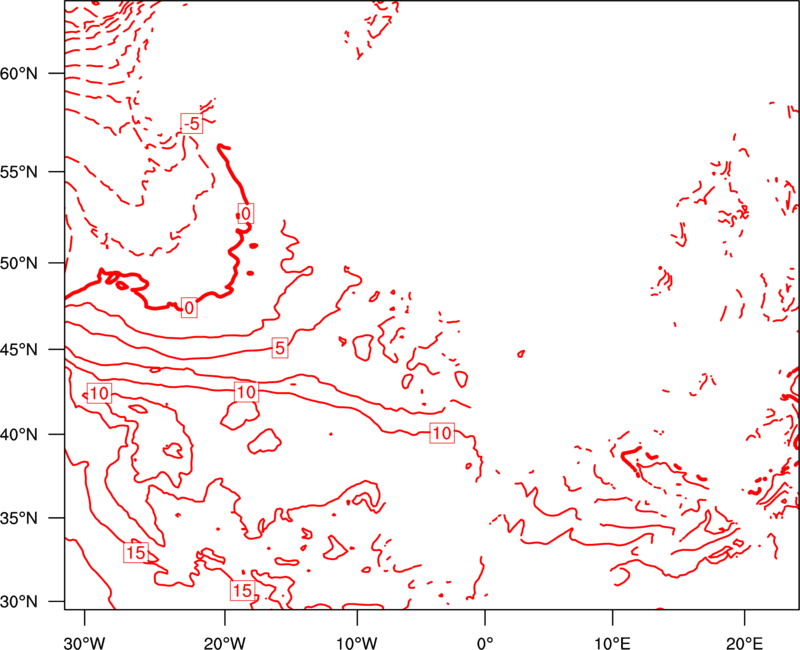Select the 45°N latitude label
Image resolution: width=800 pixels, height=650 pixels.
pos(19,349)
